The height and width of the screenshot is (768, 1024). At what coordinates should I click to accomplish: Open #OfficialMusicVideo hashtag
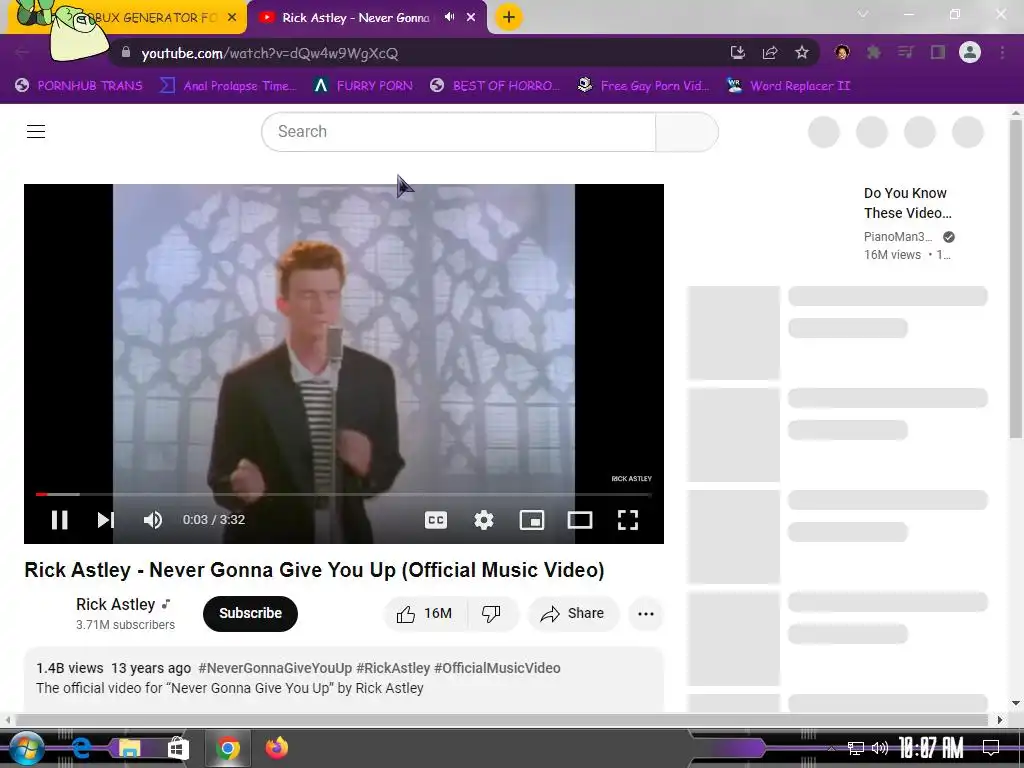pyautogui.click(x=497, y=668)
